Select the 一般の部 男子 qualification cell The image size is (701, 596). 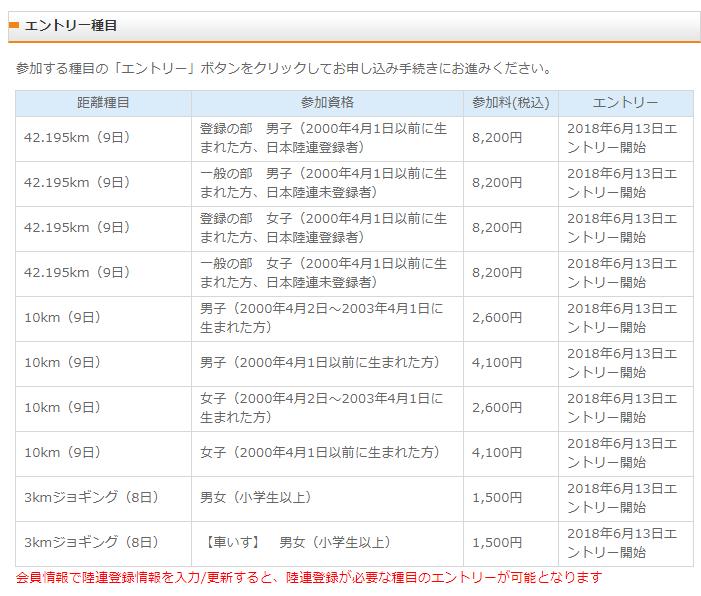pyautogui.click(x=324, y=183)
